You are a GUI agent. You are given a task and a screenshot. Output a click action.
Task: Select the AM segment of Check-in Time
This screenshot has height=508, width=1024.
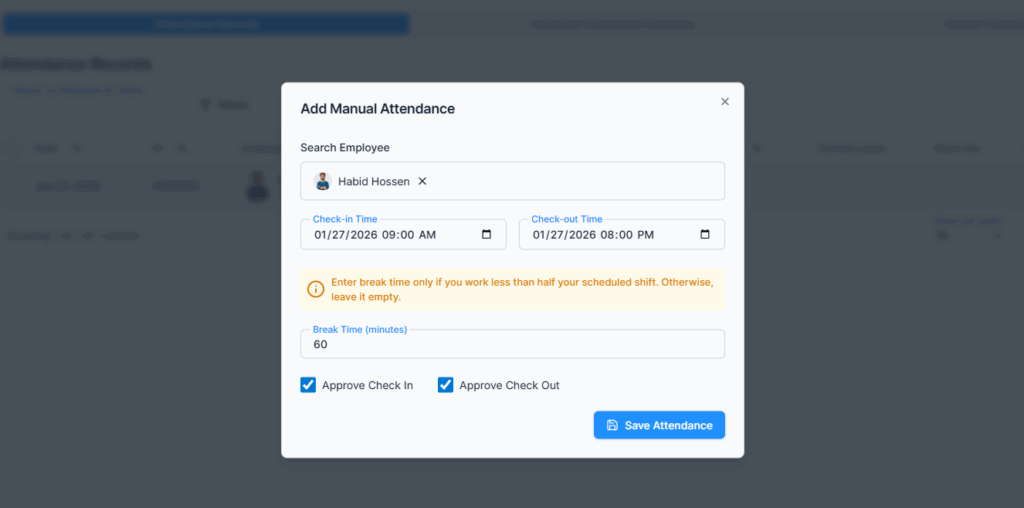point(427,235)
